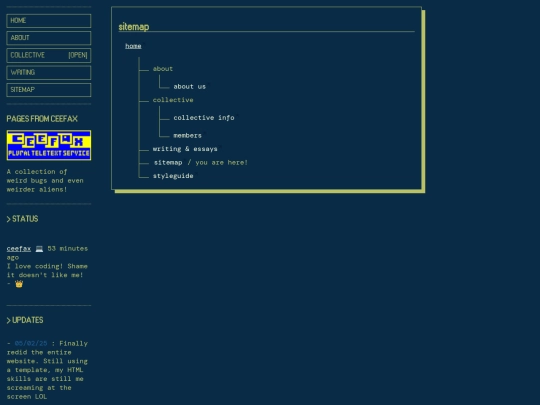Screen dimensions: 540x405
Task: Open the 'styleguide' sitemap link
Action: (x=173, y=176)
